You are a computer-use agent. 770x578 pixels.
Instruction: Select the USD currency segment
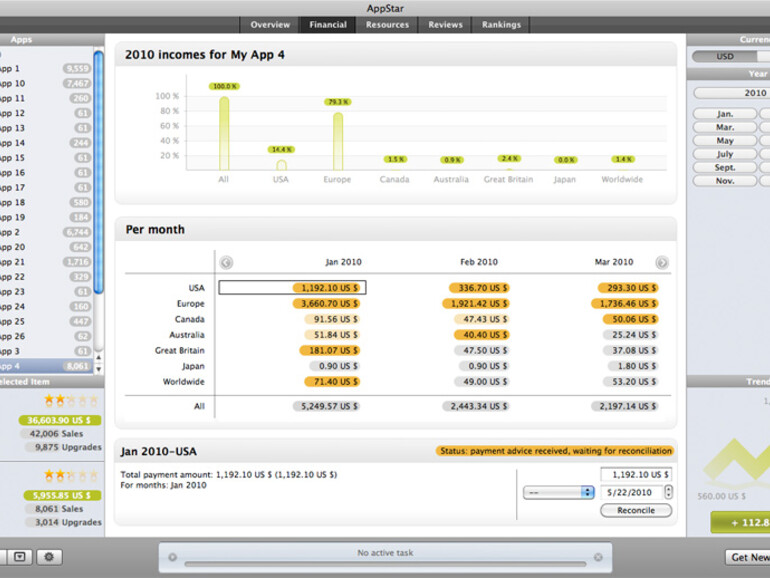pos(725,56)
